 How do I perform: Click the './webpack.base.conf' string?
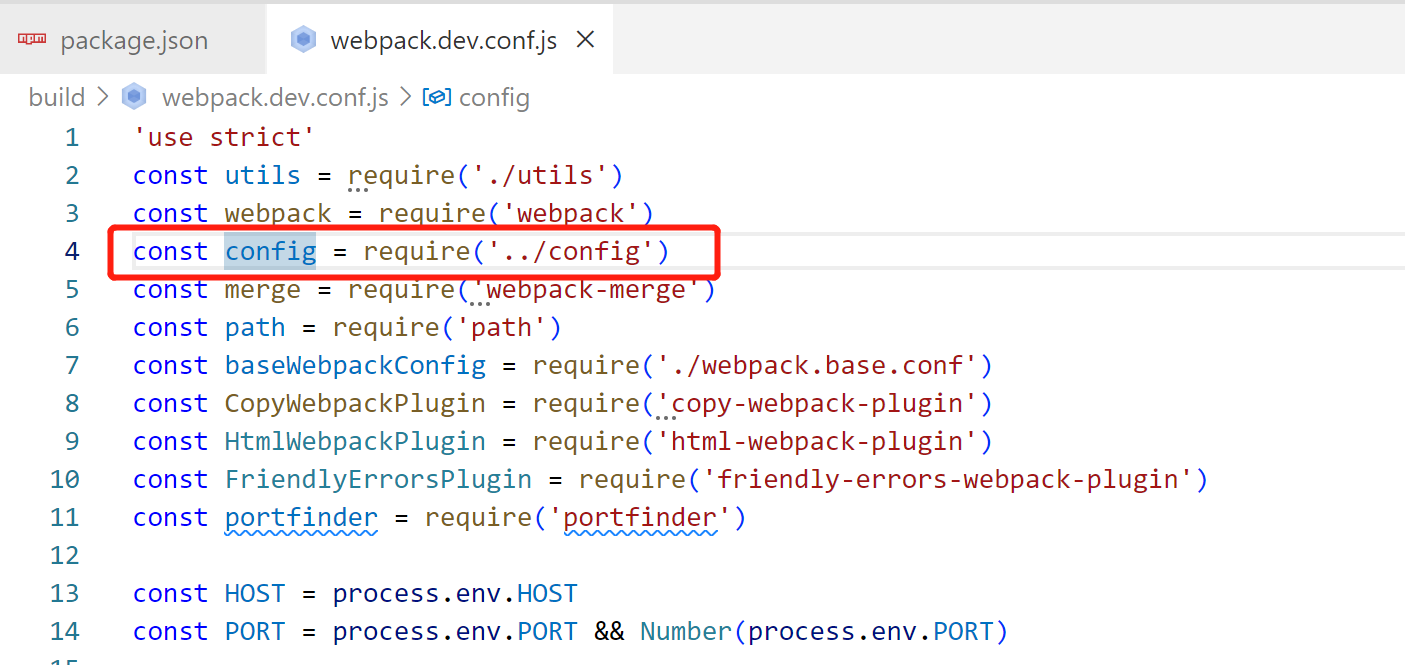[x=816, y=365]
